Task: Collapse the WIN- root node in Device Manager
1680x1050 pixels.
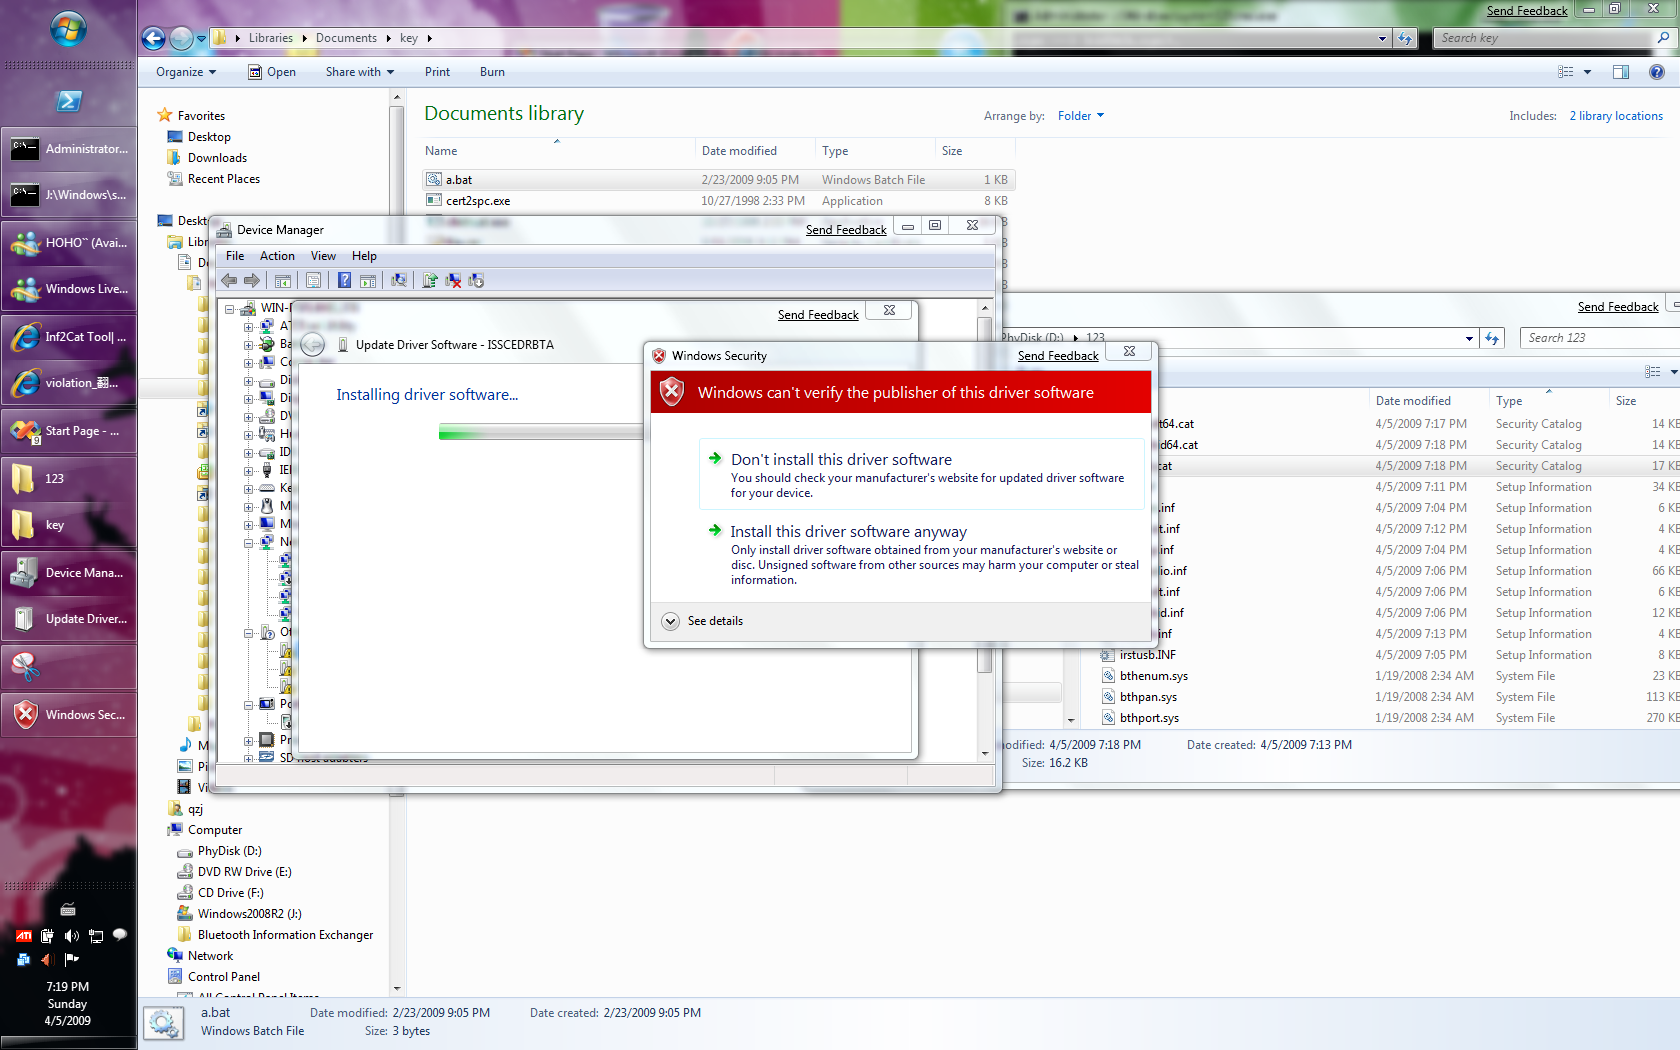Action: [x=230, y=309]
